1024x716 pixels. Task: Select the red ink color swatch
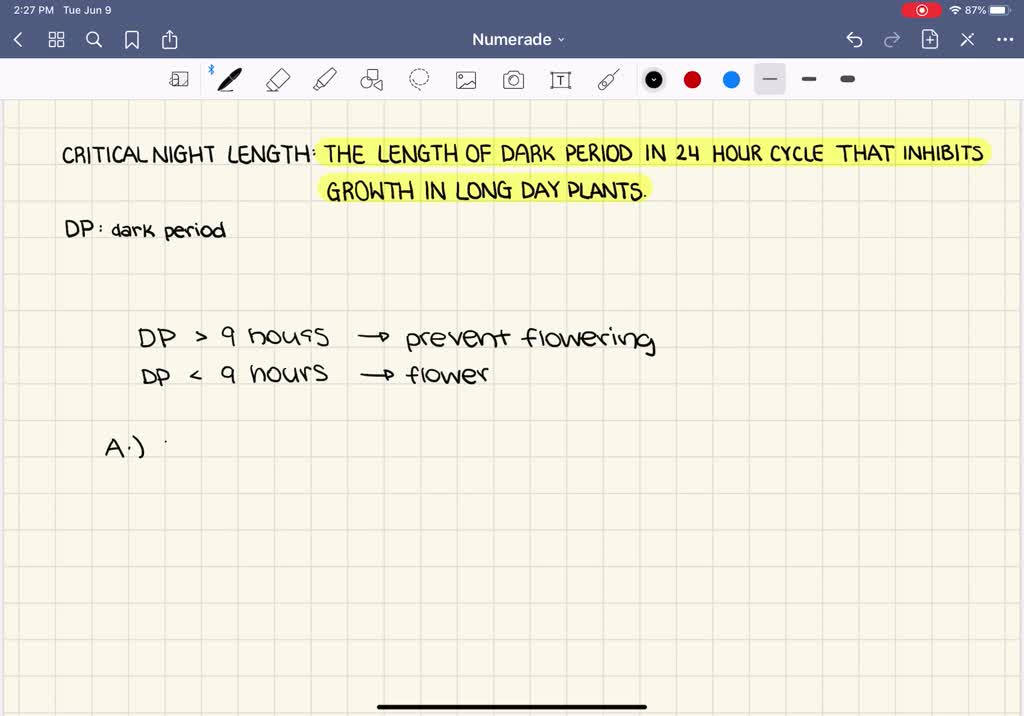pyautogui.click(x=692, y=79)
